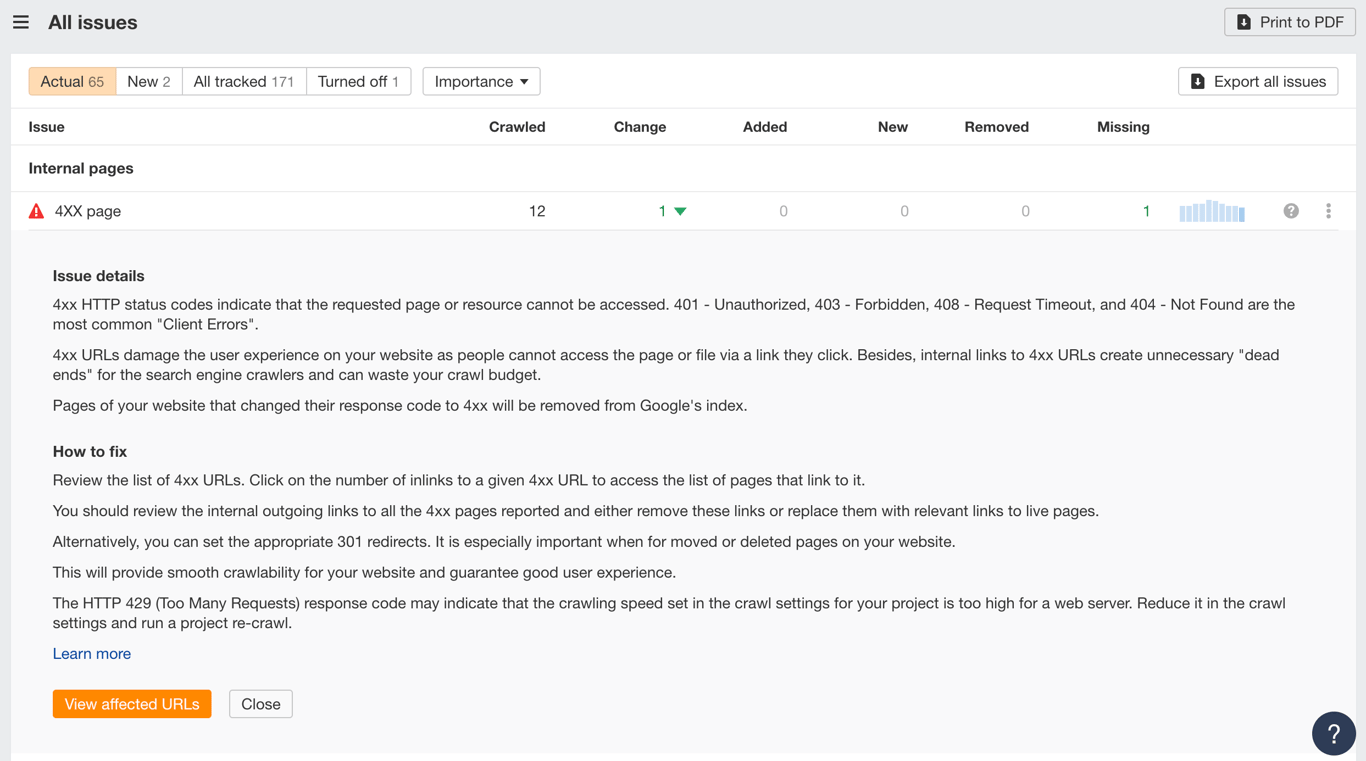Viewport: 1366px width, 761px height.
Task: Switch to the New issues tab
Action: coord(148,81)
